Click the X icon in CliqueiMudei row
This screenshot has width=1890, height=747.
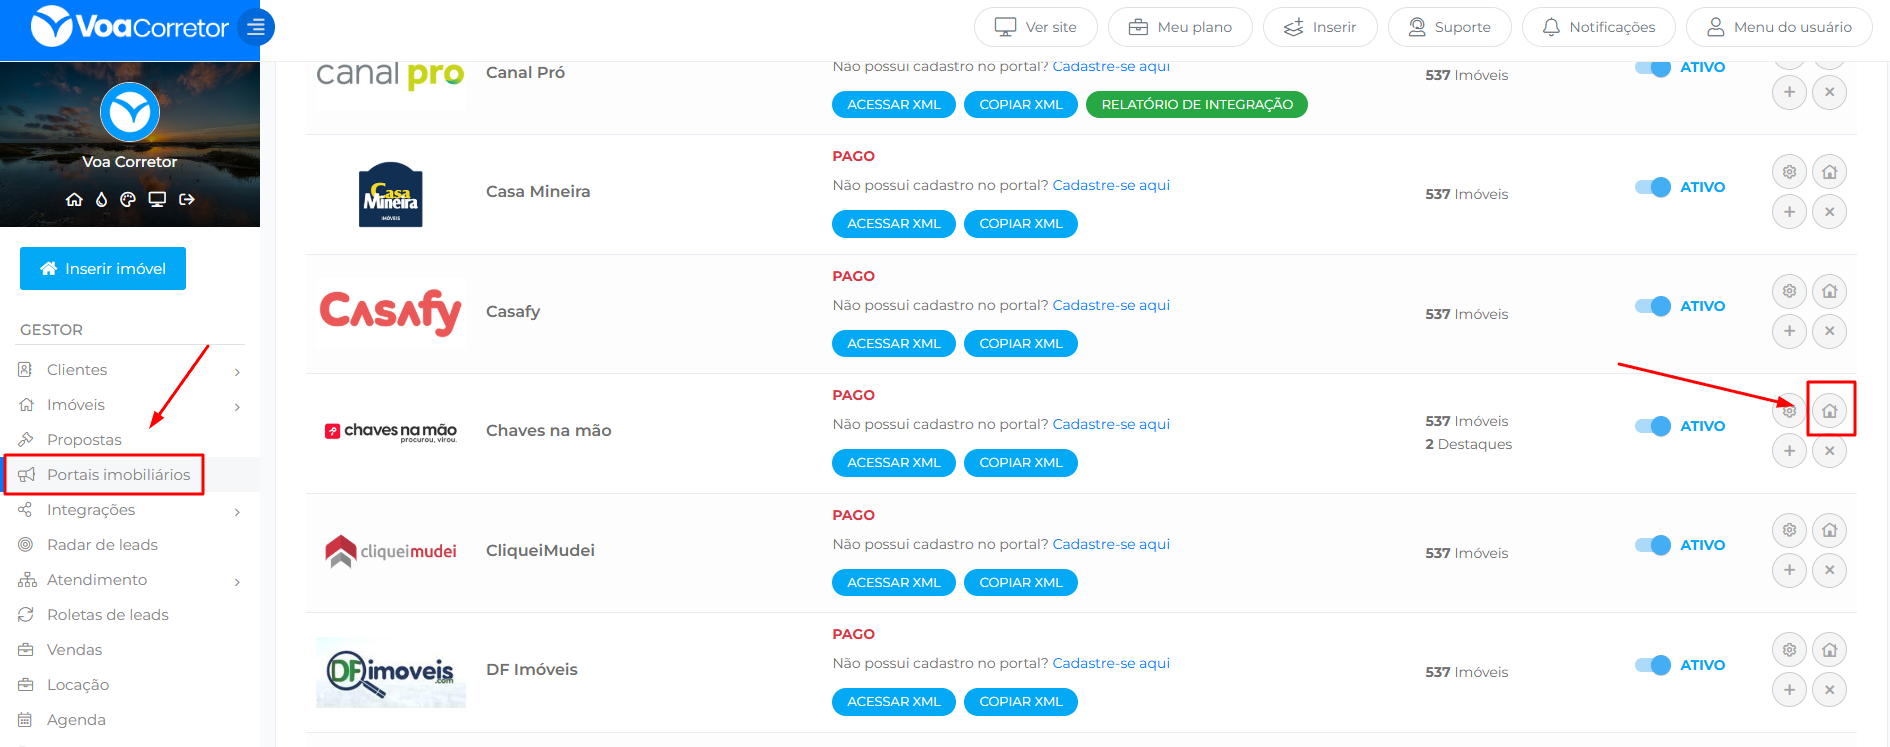point(1829,570)
